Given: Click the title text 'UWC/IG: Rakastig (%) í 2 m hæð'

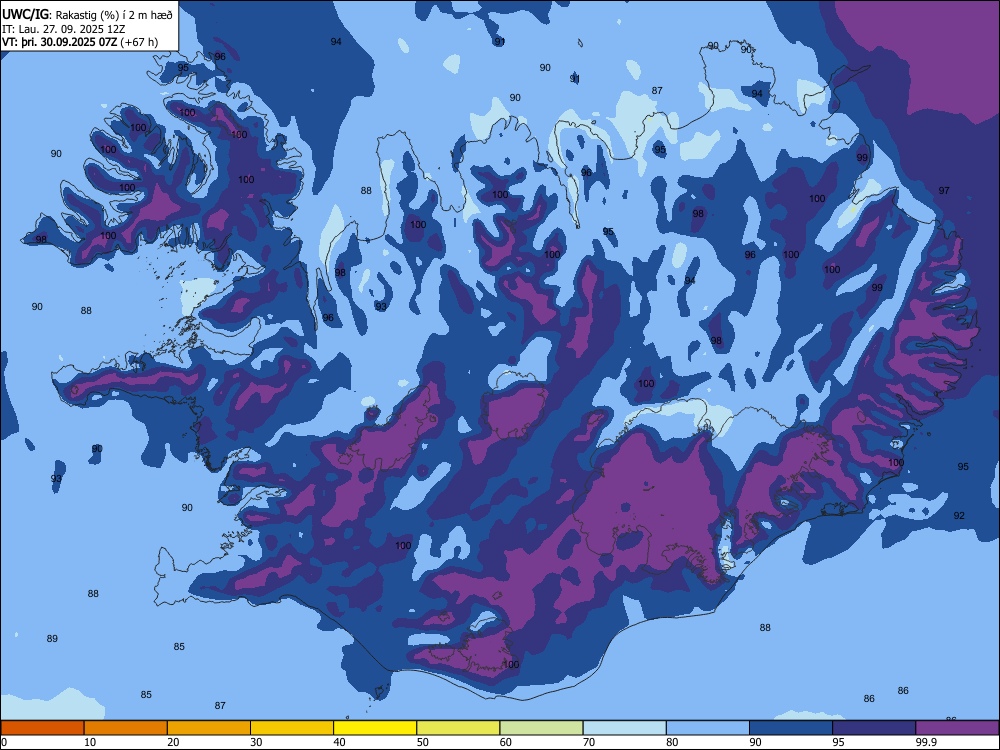Looking at the screenshot, I should click(87, 15).
